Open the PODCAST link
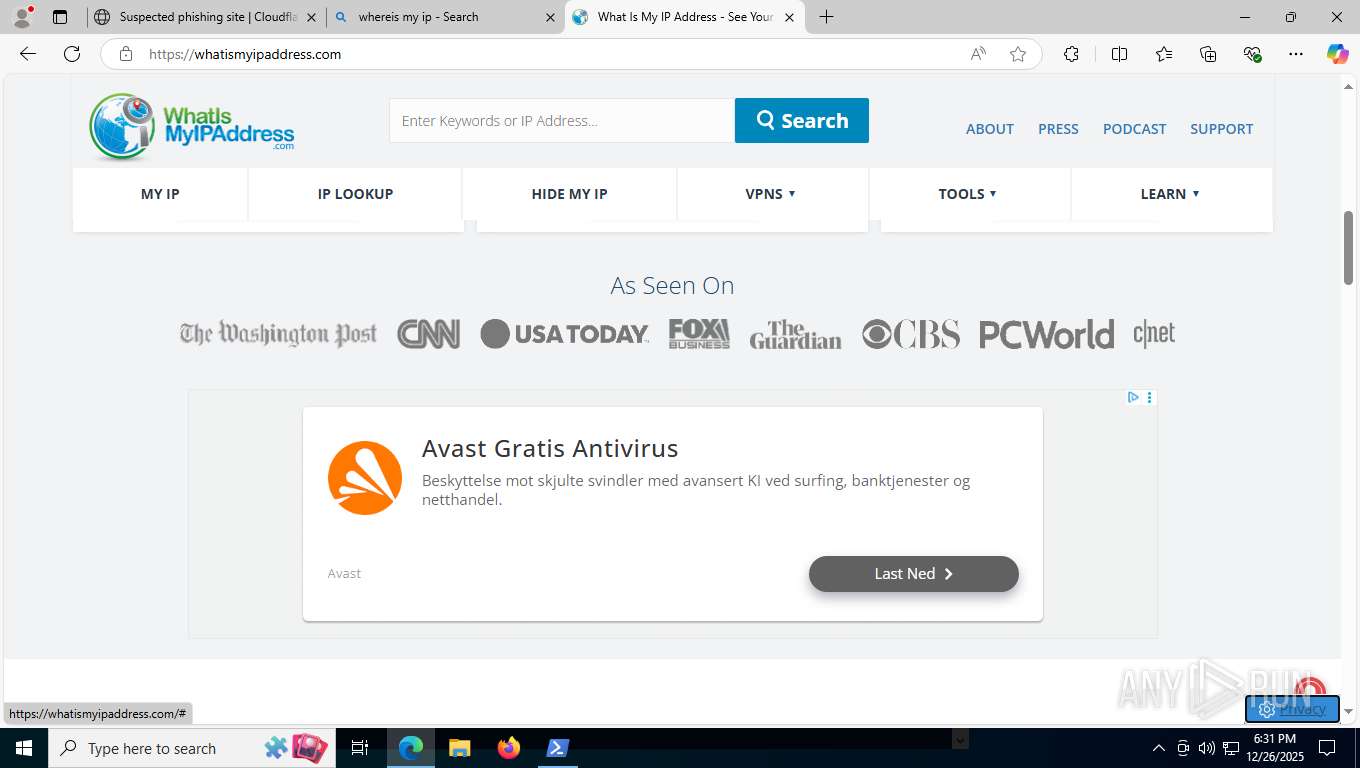This screenshot has height=768, width=1360. [x=1134, y=129]
